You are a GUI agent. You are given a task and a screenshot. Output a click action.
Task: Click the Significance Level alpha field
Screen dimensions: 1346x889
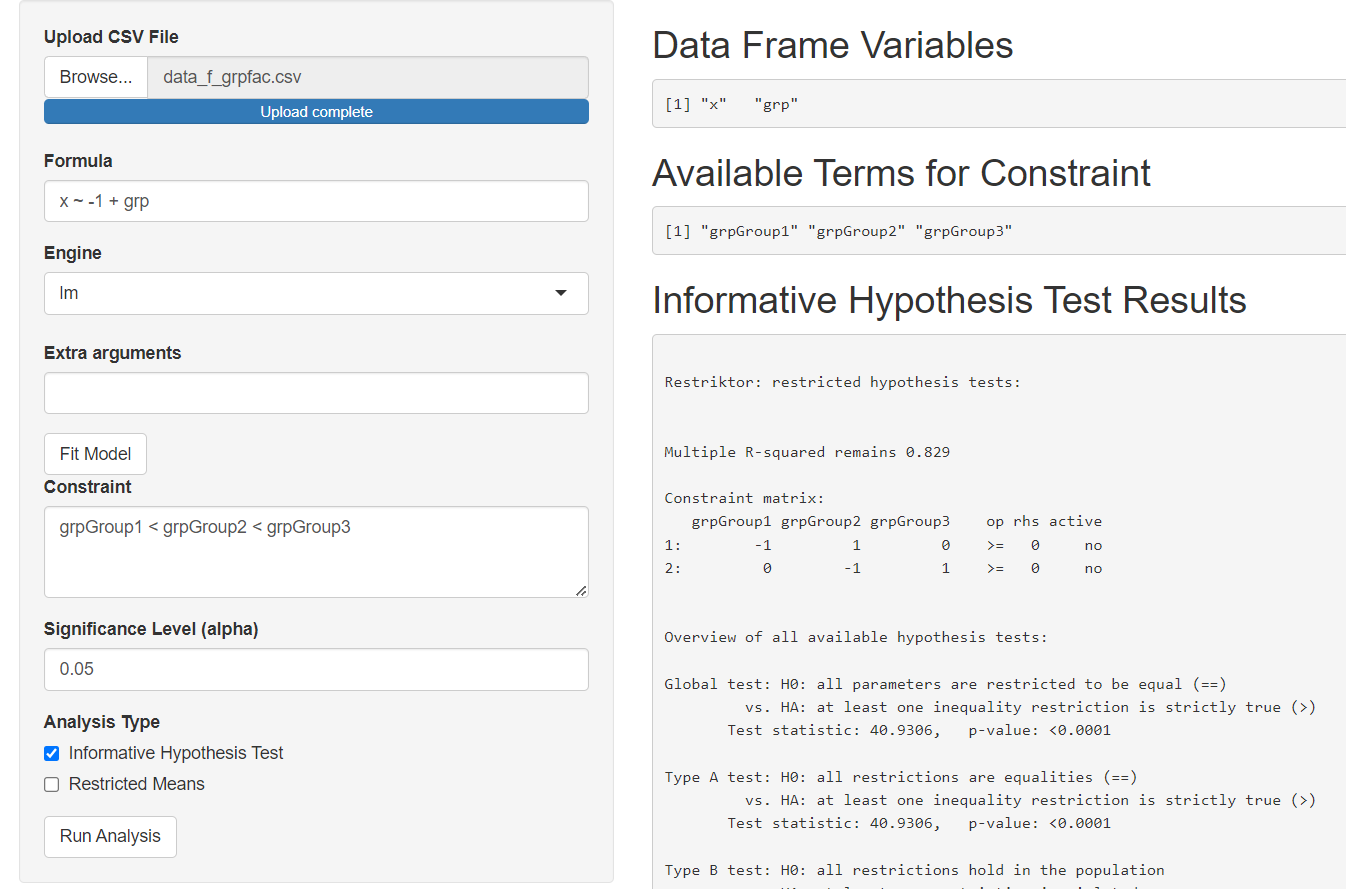pyautogui.click(x=316, y=669)
